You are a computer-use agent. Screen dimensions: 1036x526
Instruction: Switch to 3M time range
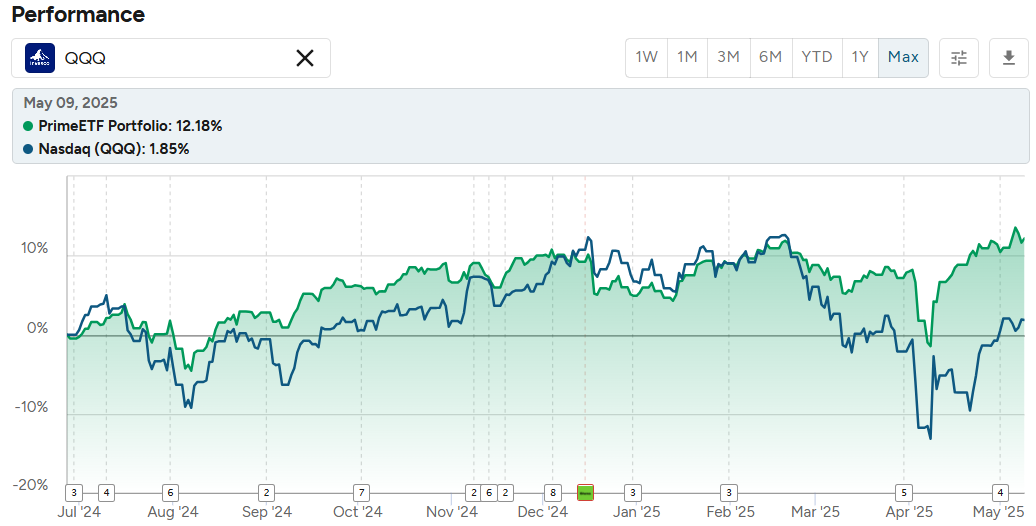pyautogui.click(x=728, y=57)
